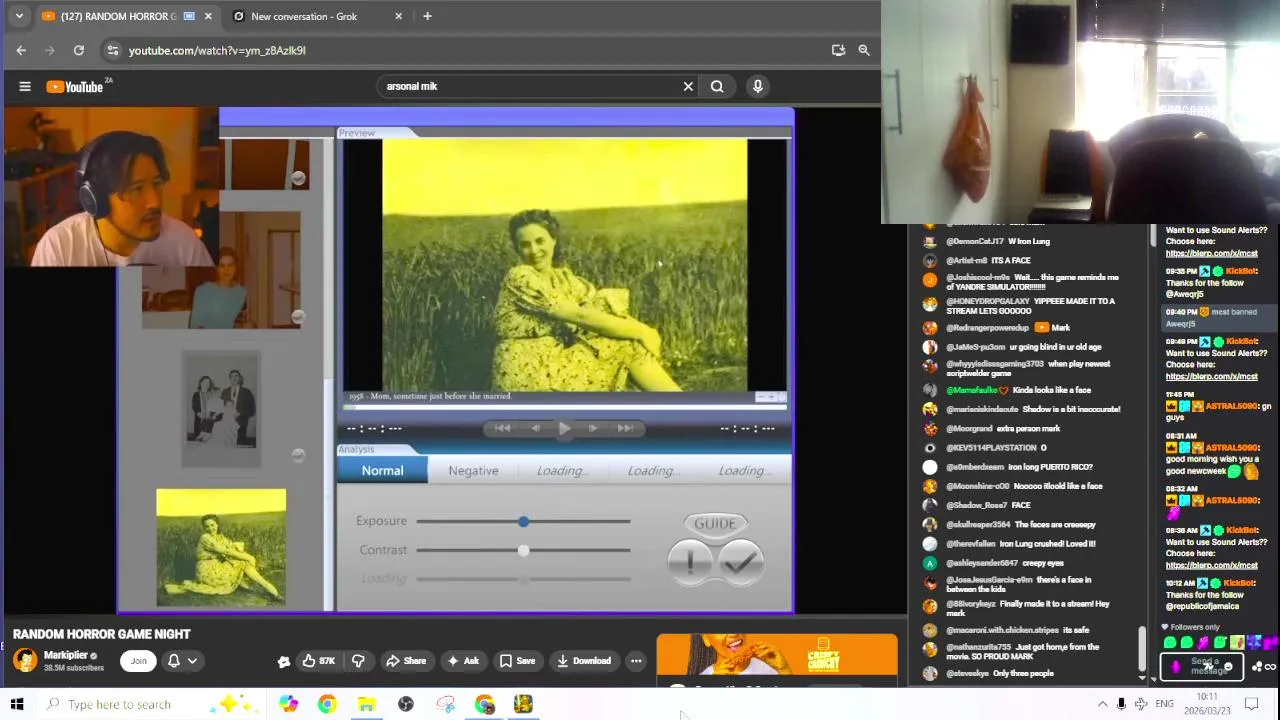Click the Send a message chat box
This screenshot has width=1280, height=720.
[1201, 666]
